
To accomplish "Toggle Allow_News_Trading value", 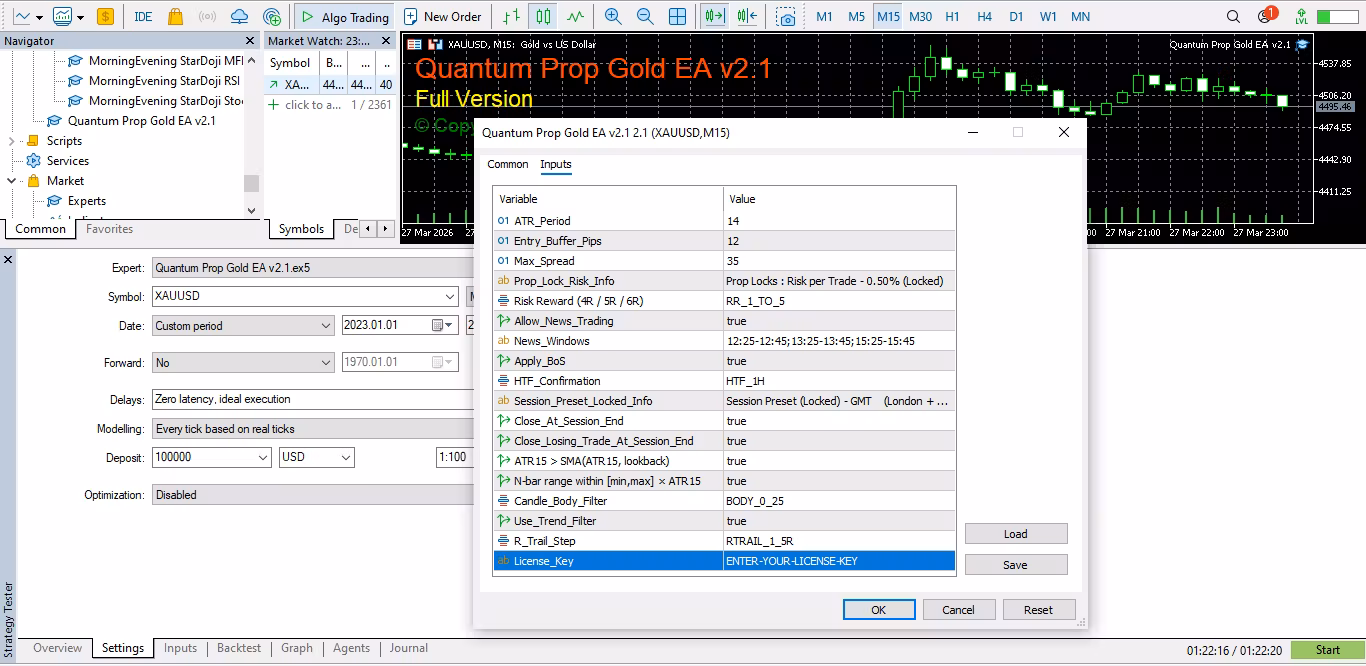I will pos(839,321).
